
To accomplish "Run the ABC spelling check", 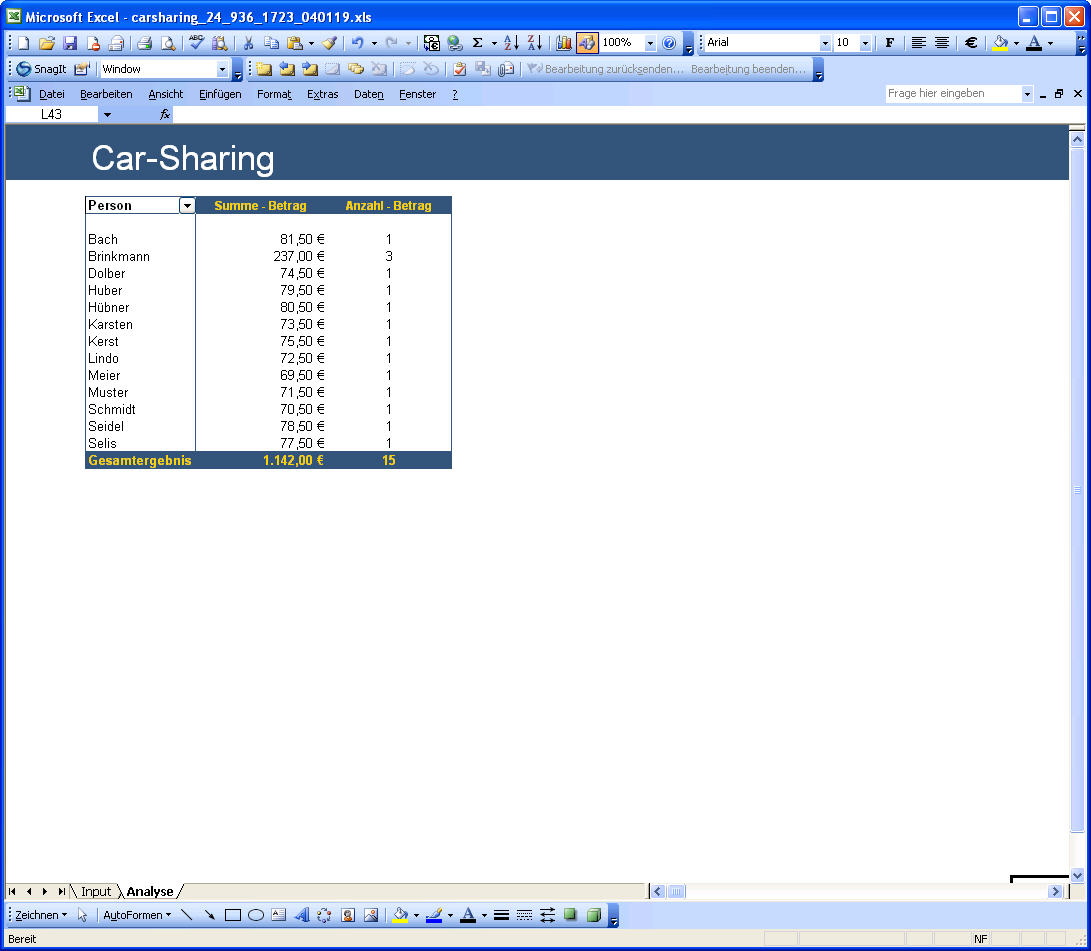I will click(196, 43).
